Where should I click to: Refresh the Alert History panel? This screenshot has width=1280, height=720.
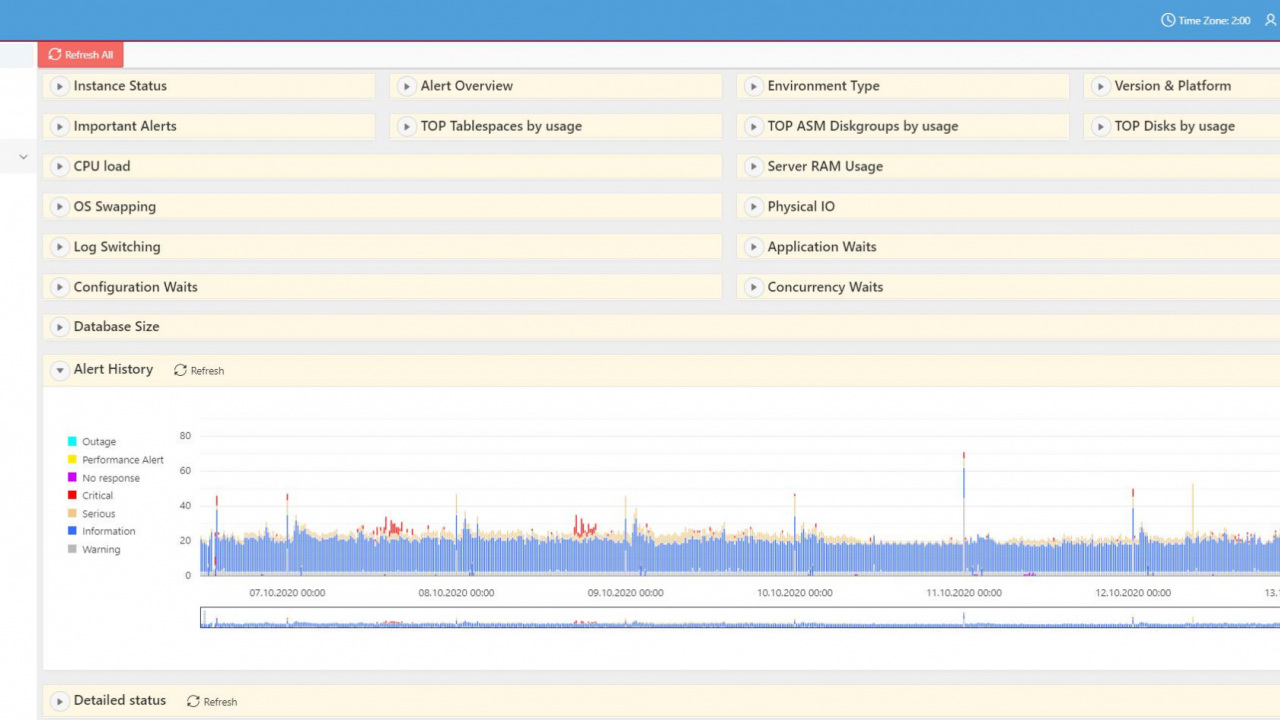coord(199,370)
